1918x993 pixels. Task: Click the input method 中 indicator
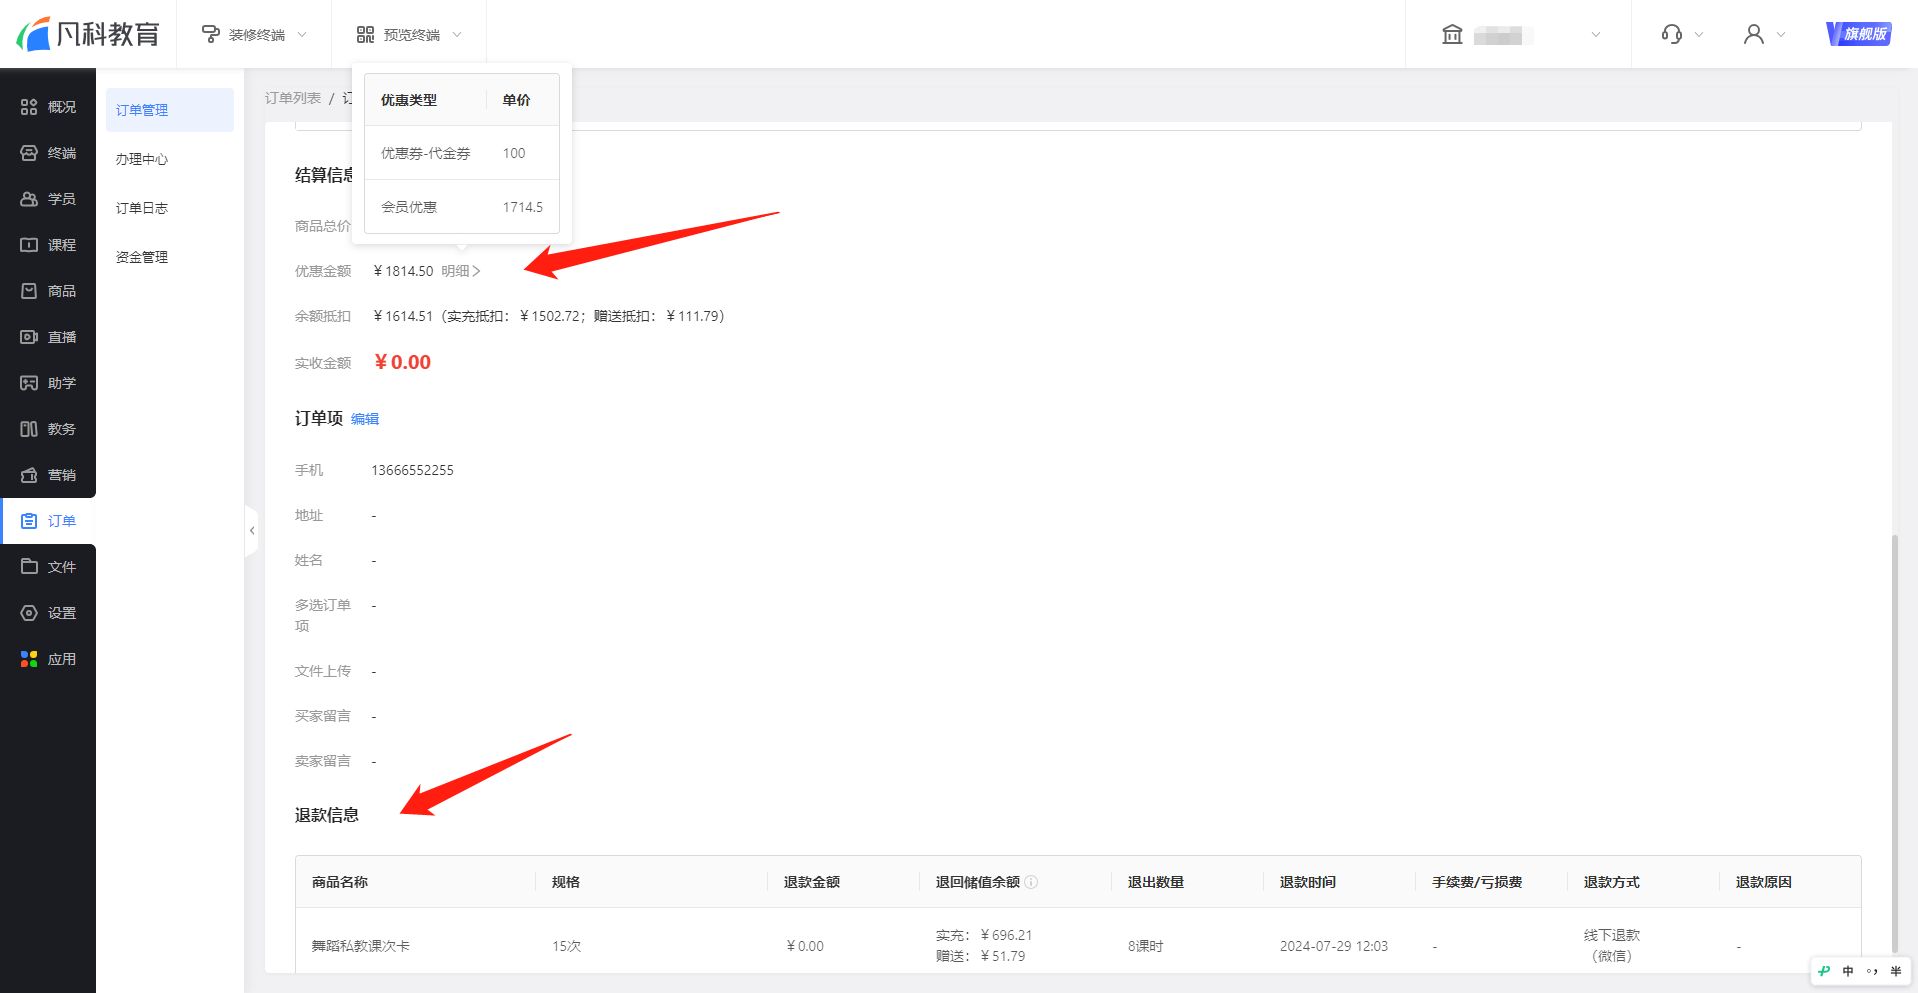(x=1848, y=971)
